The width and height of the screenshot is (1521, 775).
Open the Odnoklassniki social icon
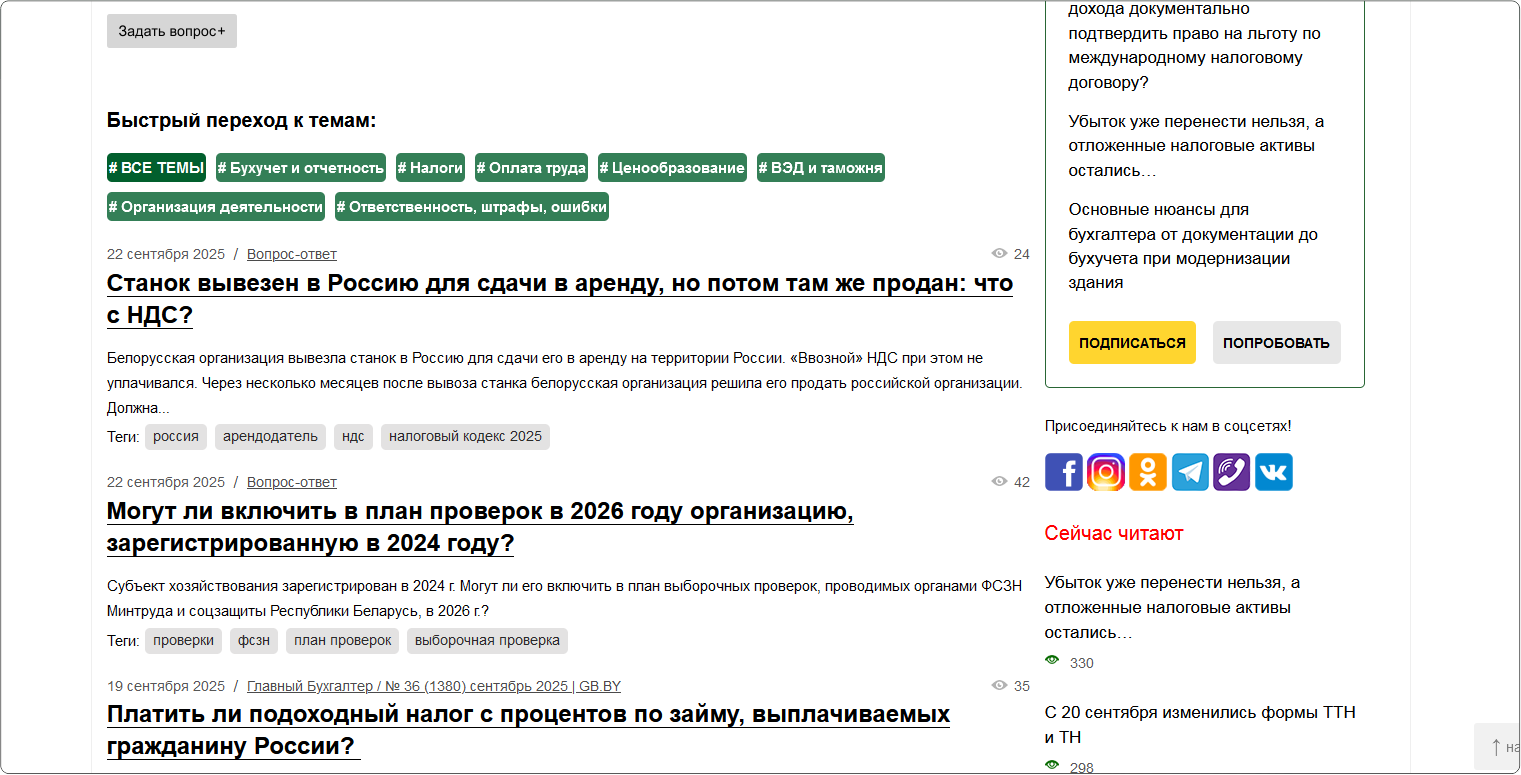[x=1147, y=472]
